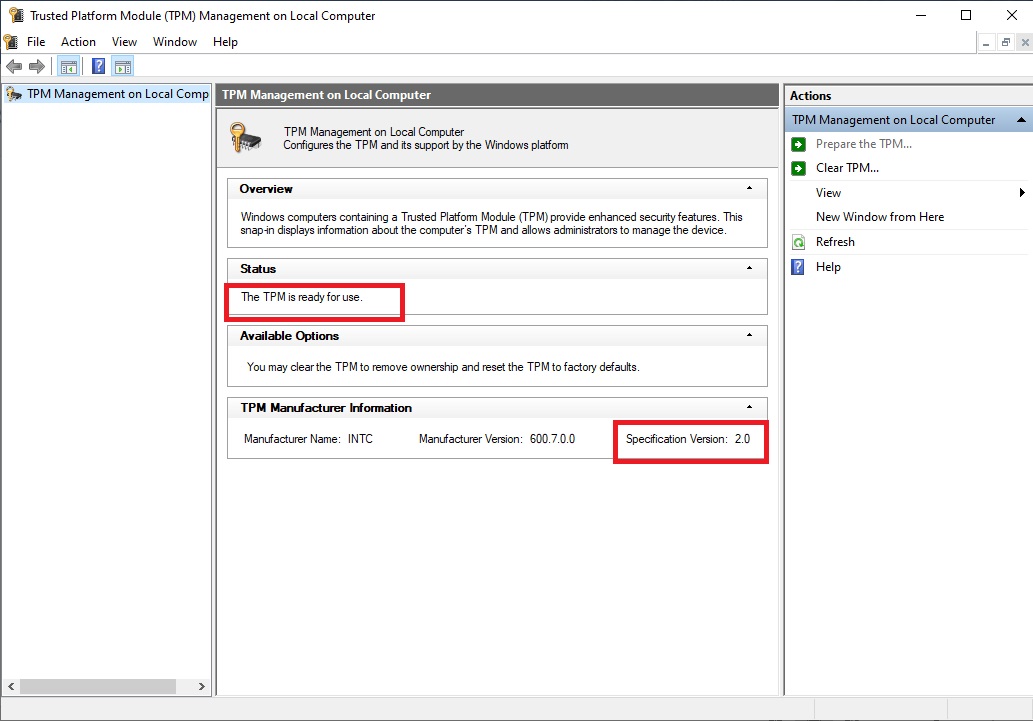The width and height of the screenshot is (1033, 721).
Task: Select TPM Management on Local Comp tree item
Action: click(110, 93)
